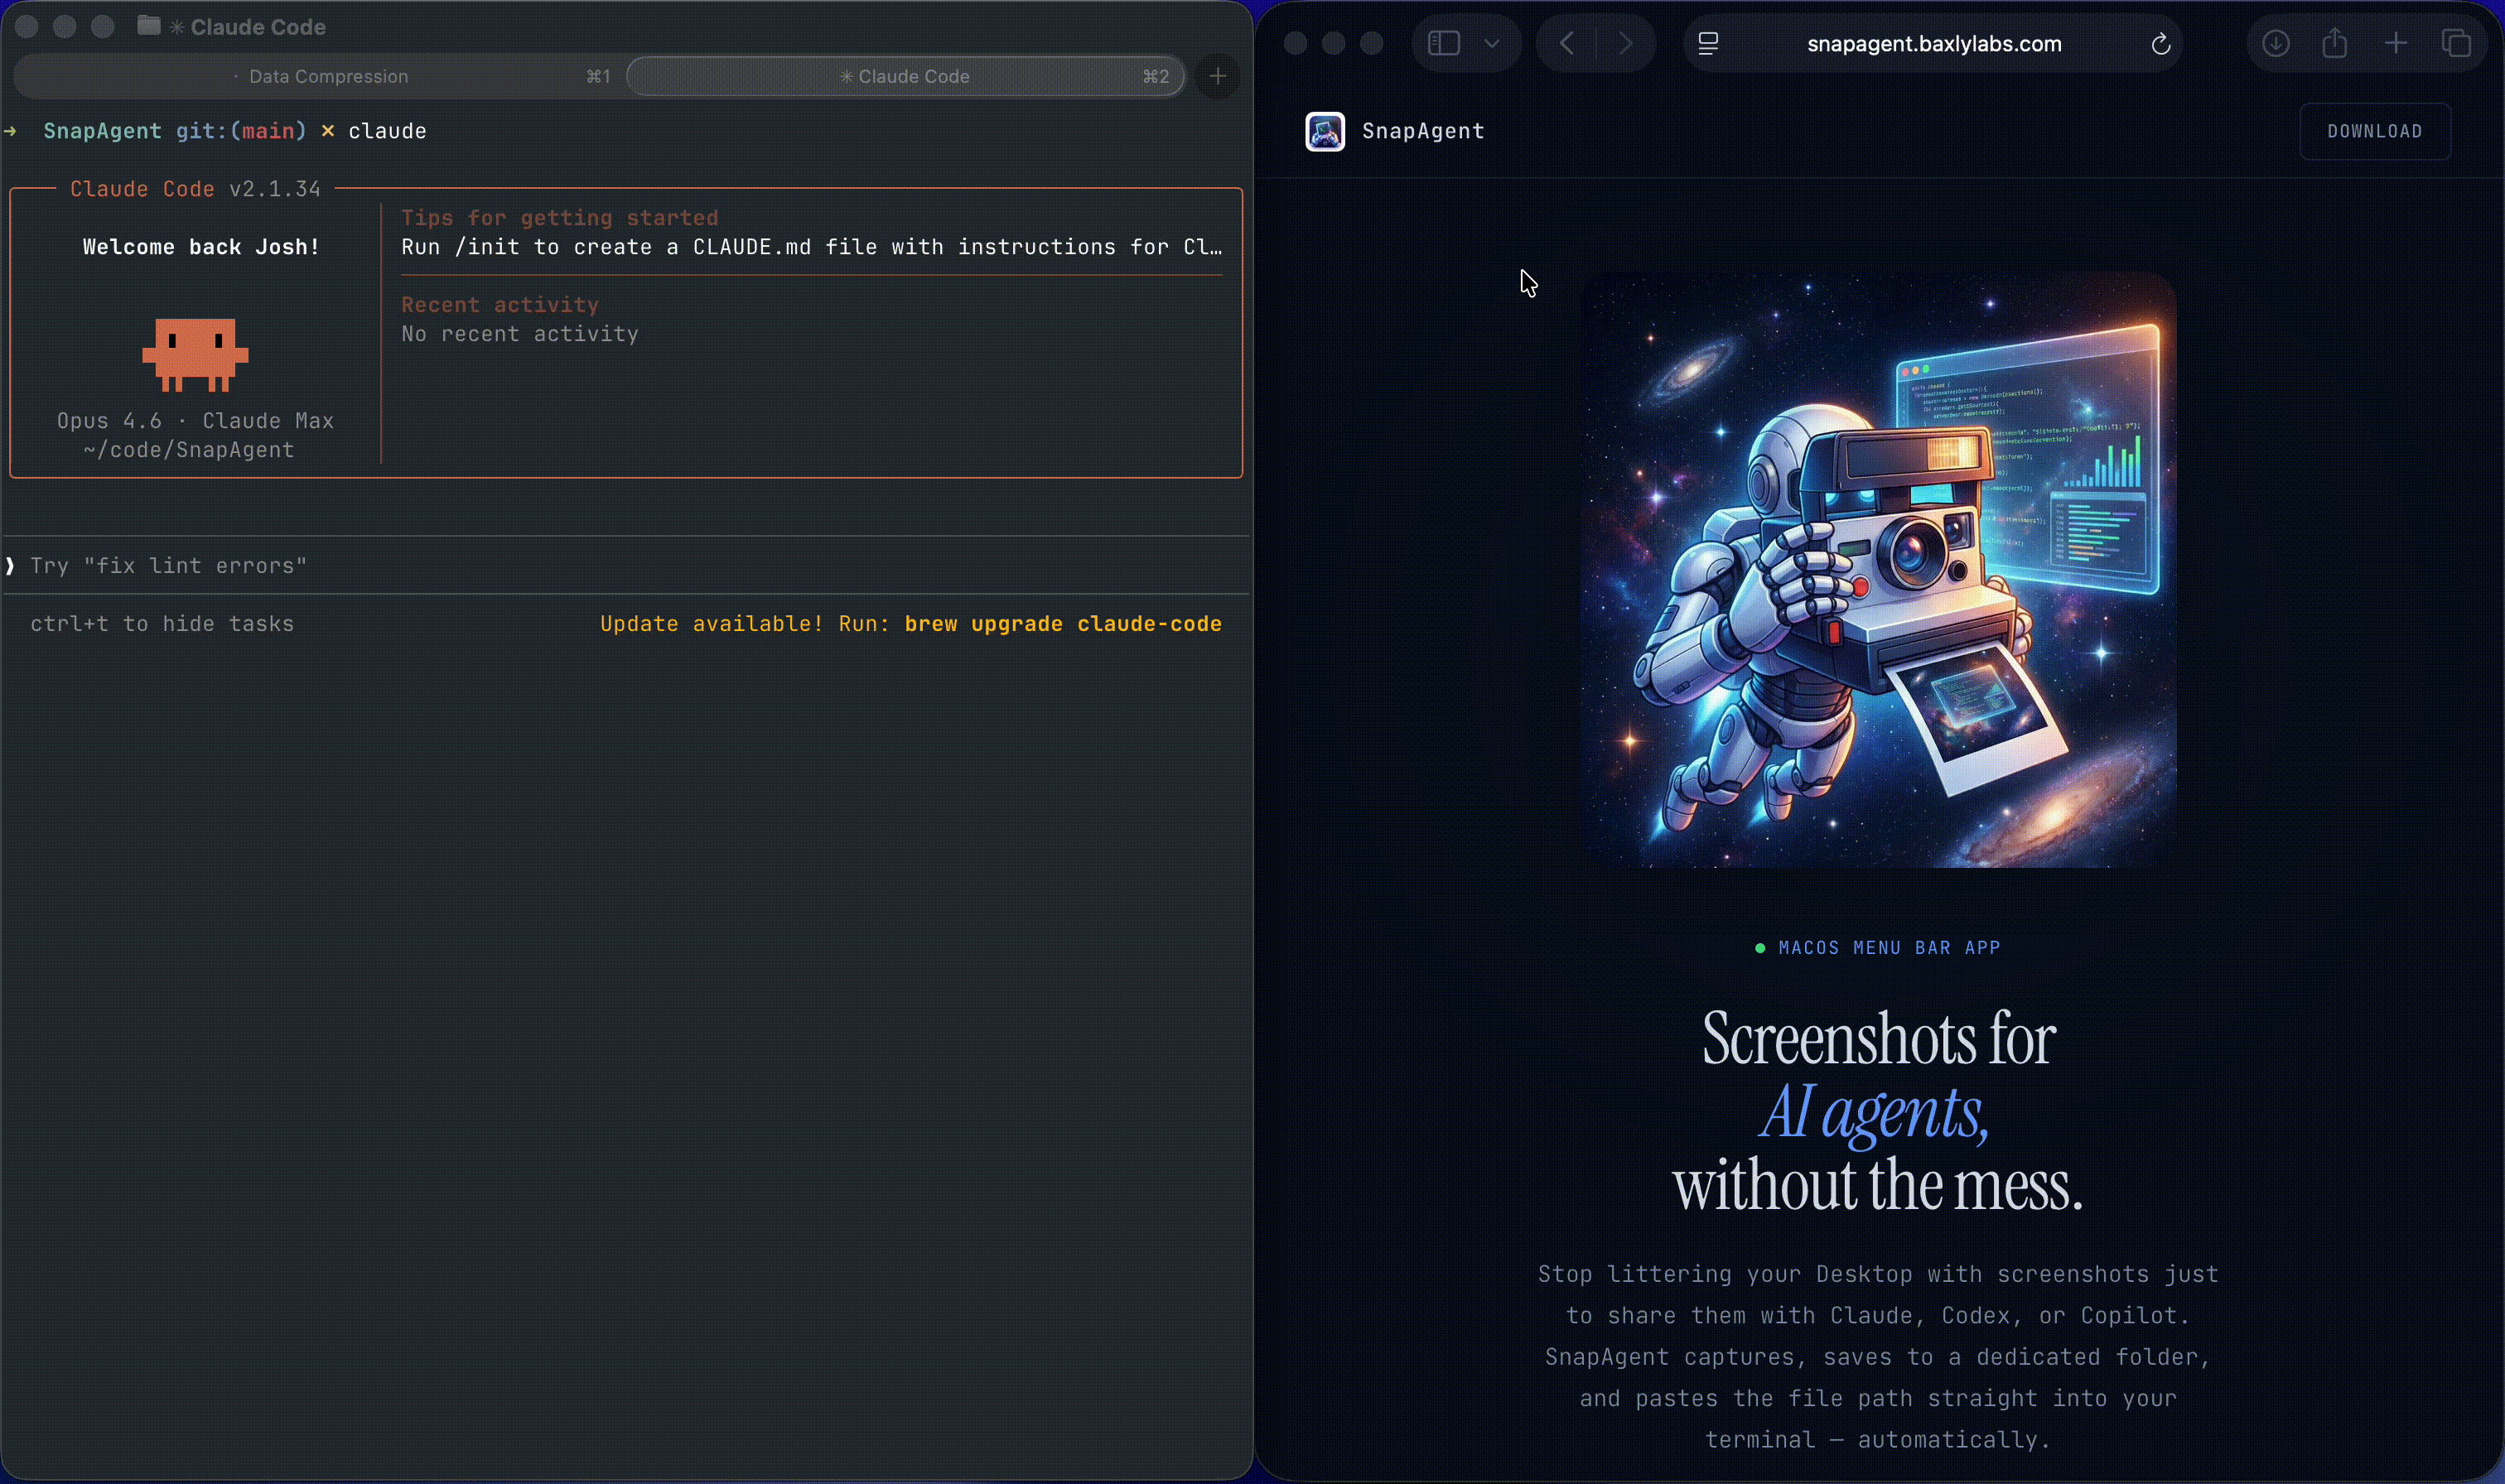
Task: Click the SnapAgent logo icon
Action: (x=1324, y=131)
